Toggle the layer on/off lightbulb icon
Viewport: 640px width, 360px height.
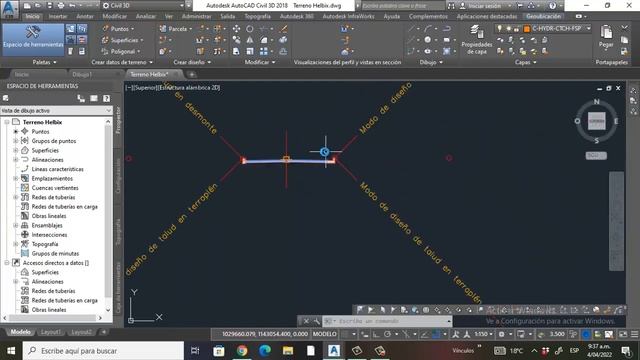499,29
